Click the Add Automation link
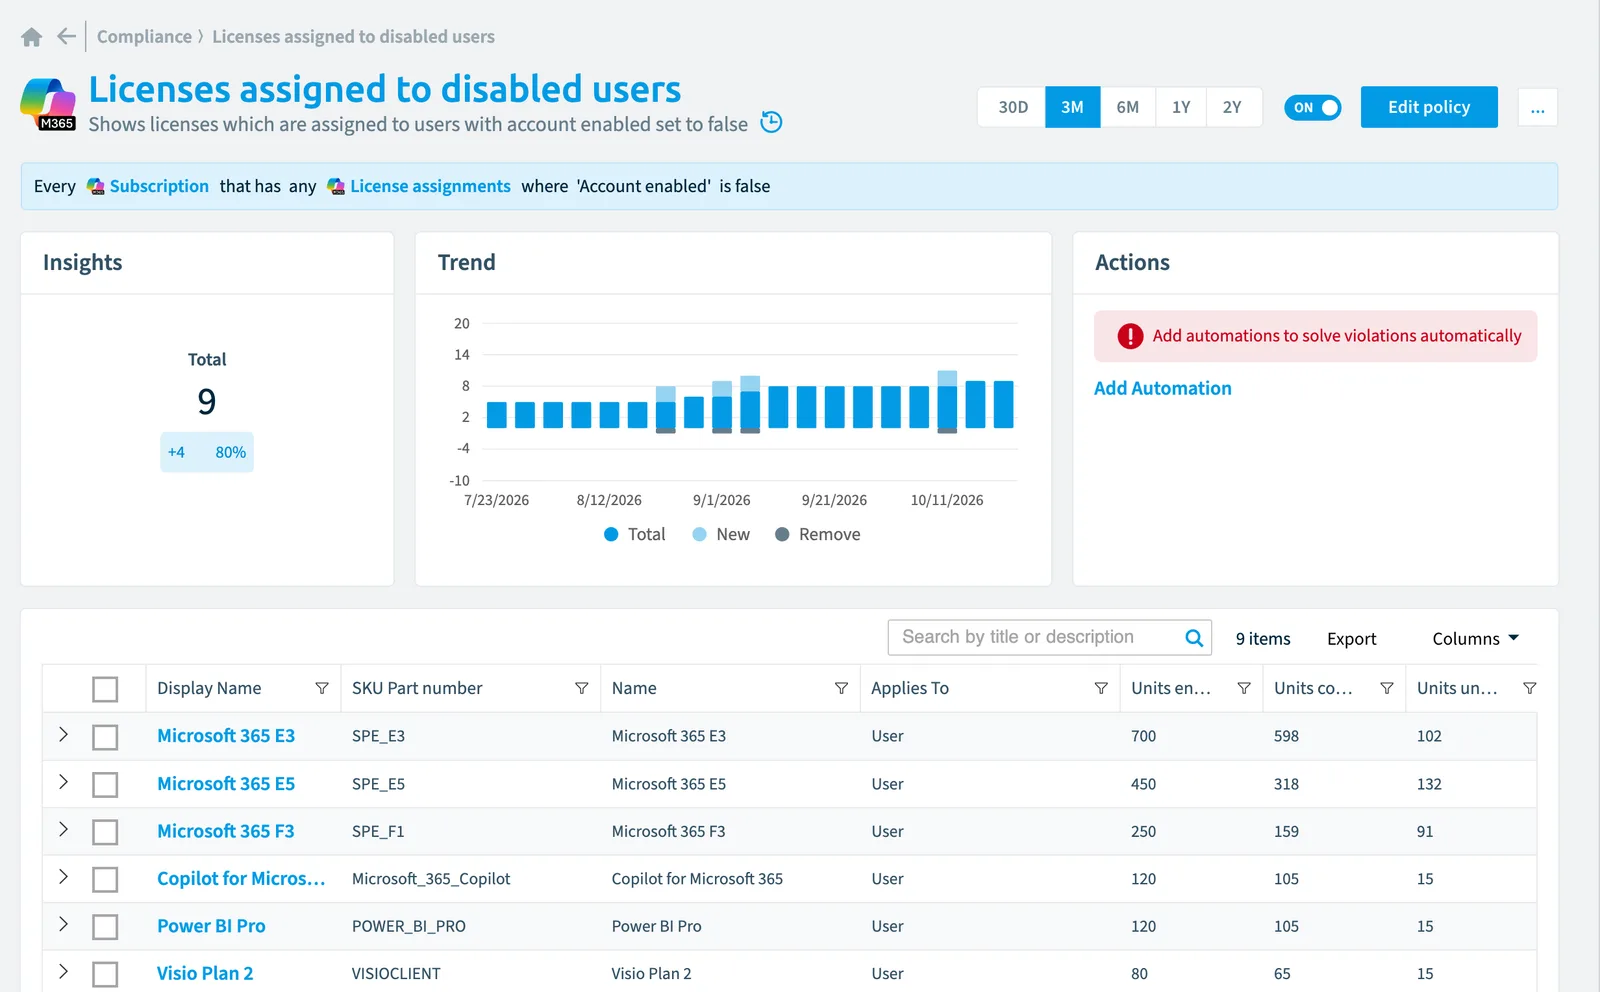This screenshot has height=992, width=1600. (x=1162, y=388)
